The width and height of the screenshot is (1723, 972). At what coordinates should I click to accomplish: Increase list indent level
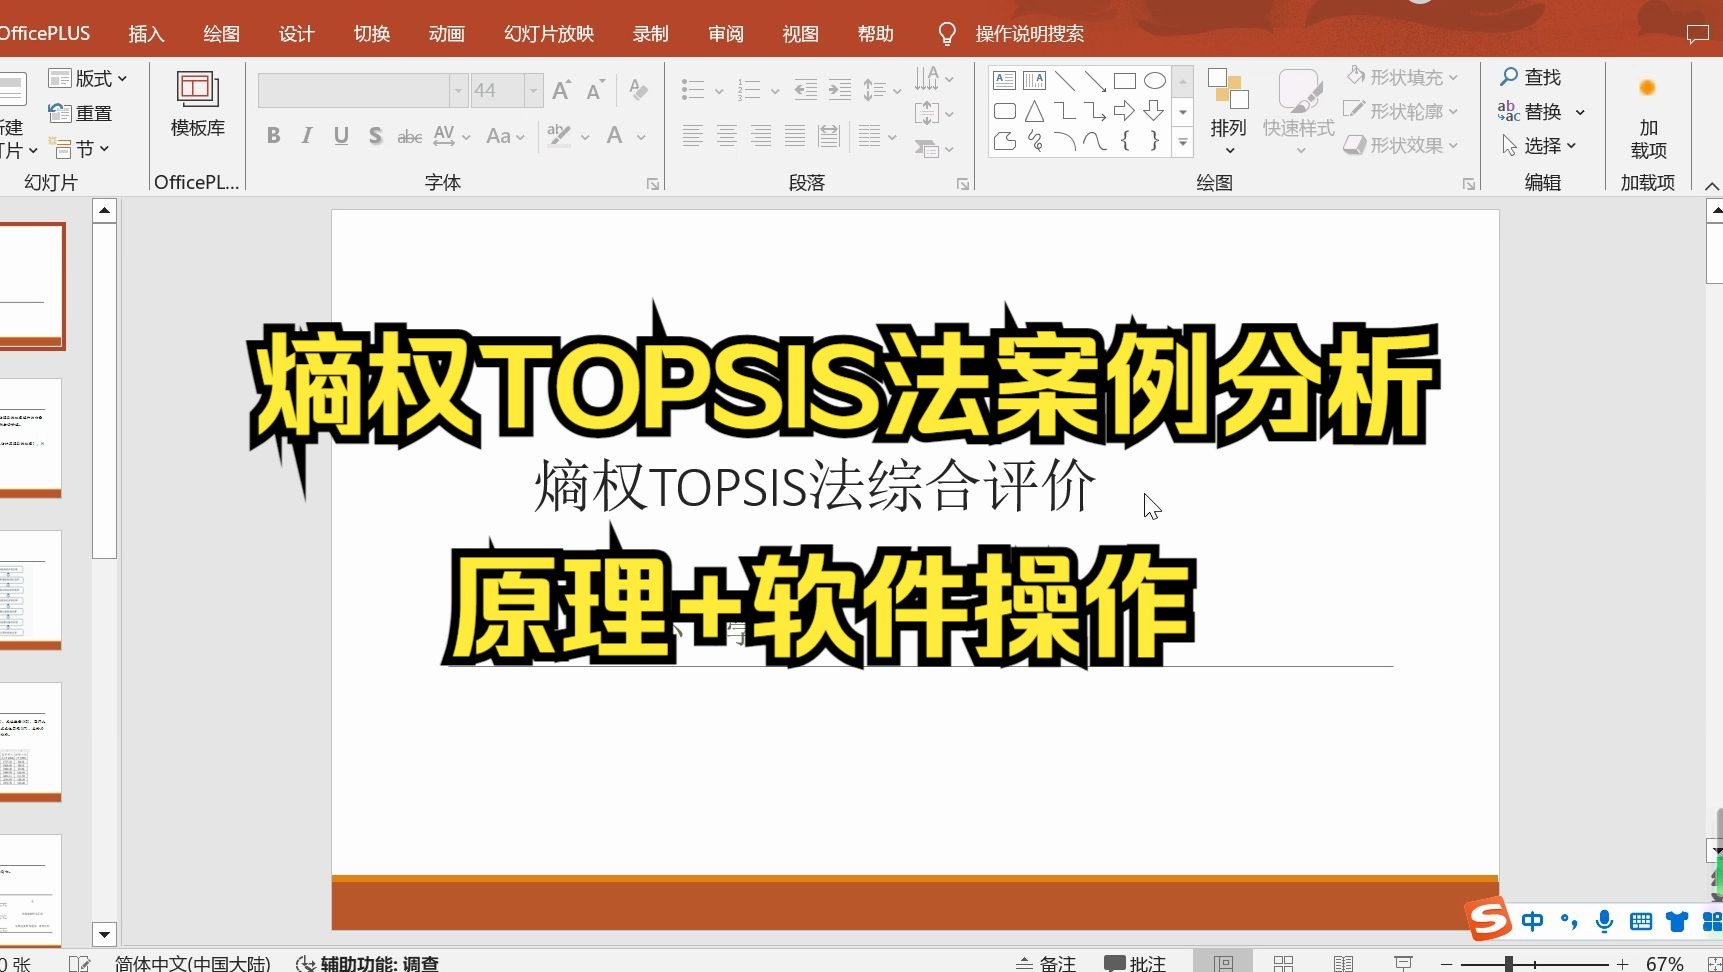pos(840,91)
